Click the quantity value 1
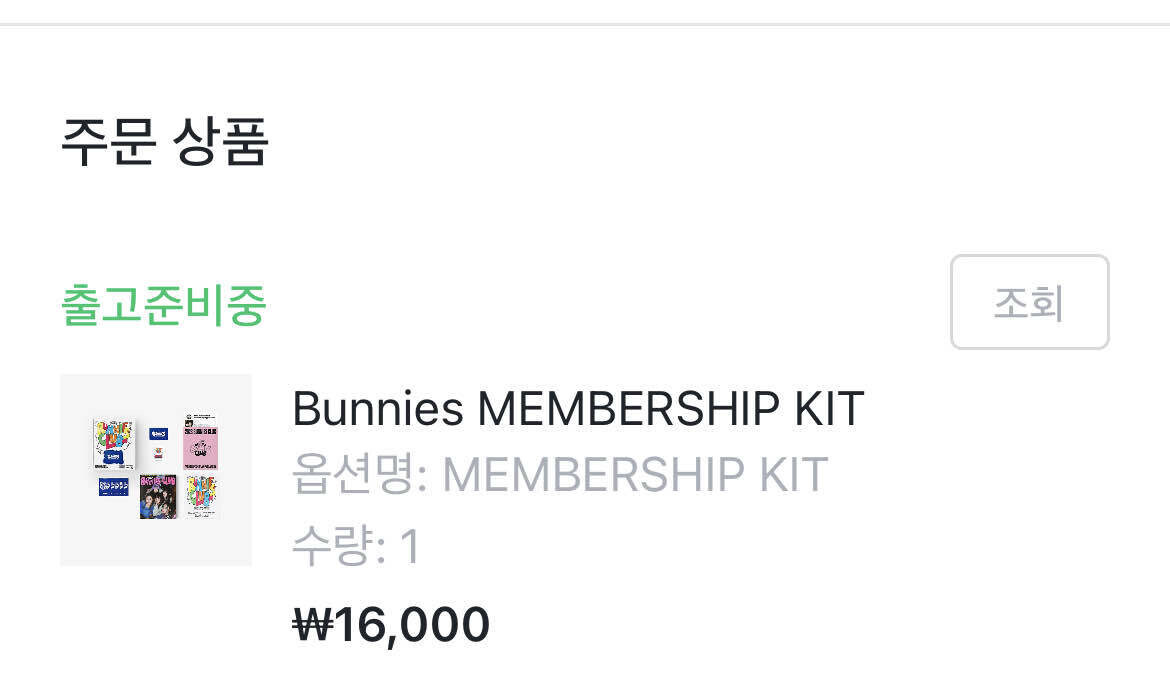 click(x=410, y=547)
